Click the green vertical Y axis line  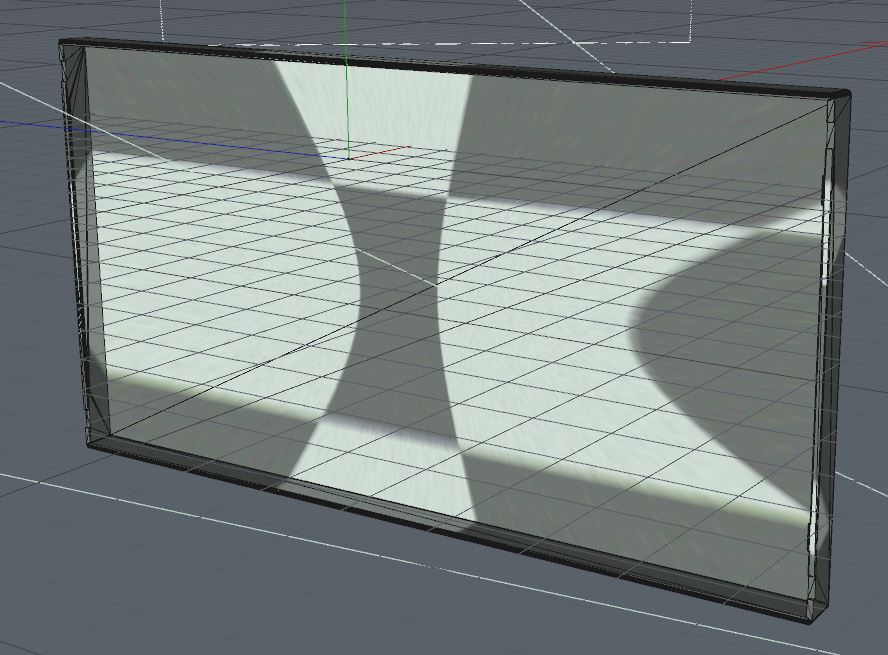(346, 79)
